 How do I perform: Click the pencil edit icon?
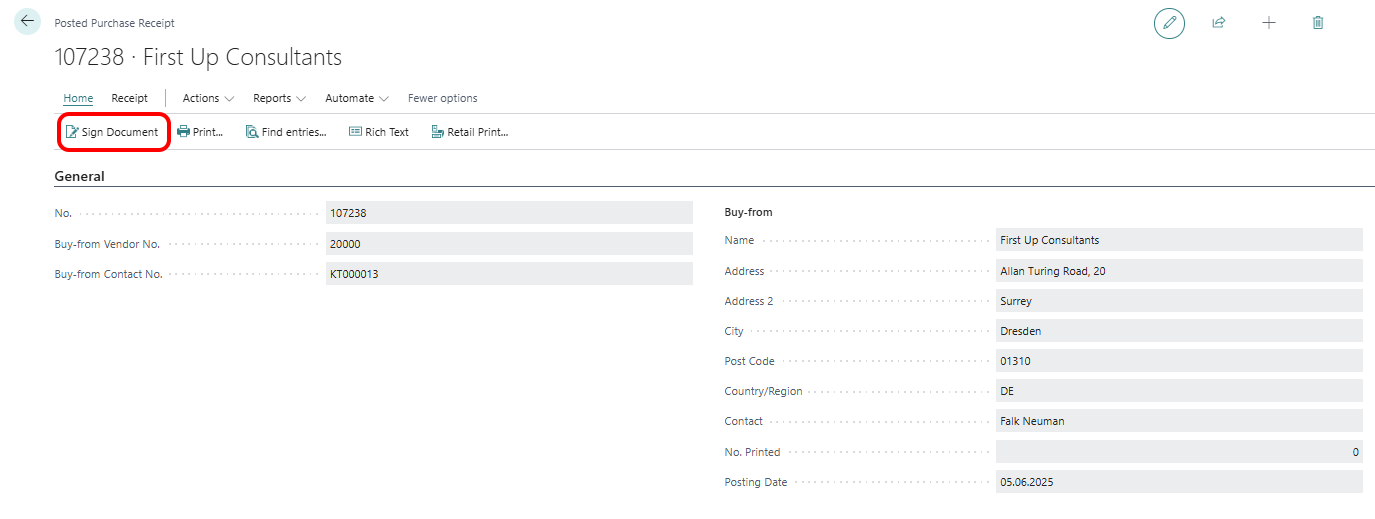point(1169,23)
